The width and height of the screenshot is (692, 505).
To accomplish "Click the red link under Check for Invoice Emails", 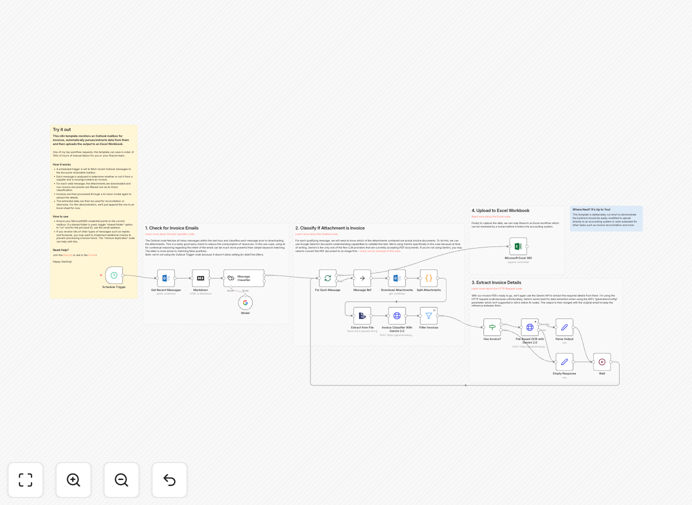I will [170, 234].
